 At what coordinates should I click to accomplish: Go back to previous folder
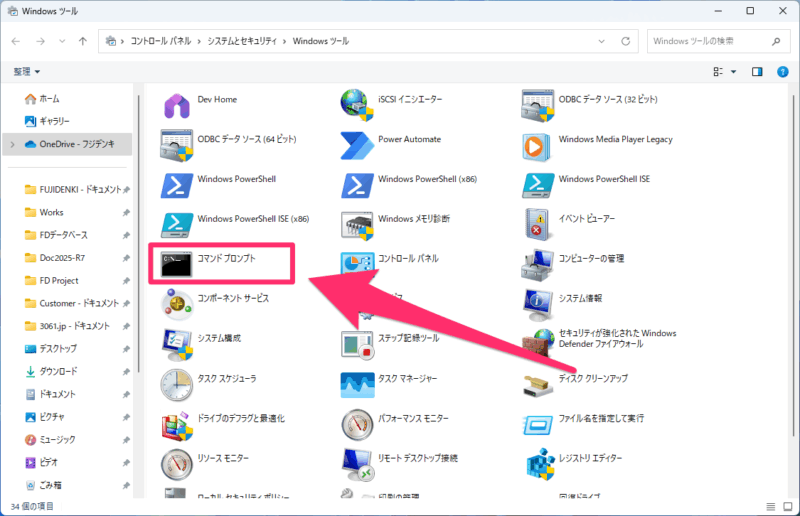[16, 41]
